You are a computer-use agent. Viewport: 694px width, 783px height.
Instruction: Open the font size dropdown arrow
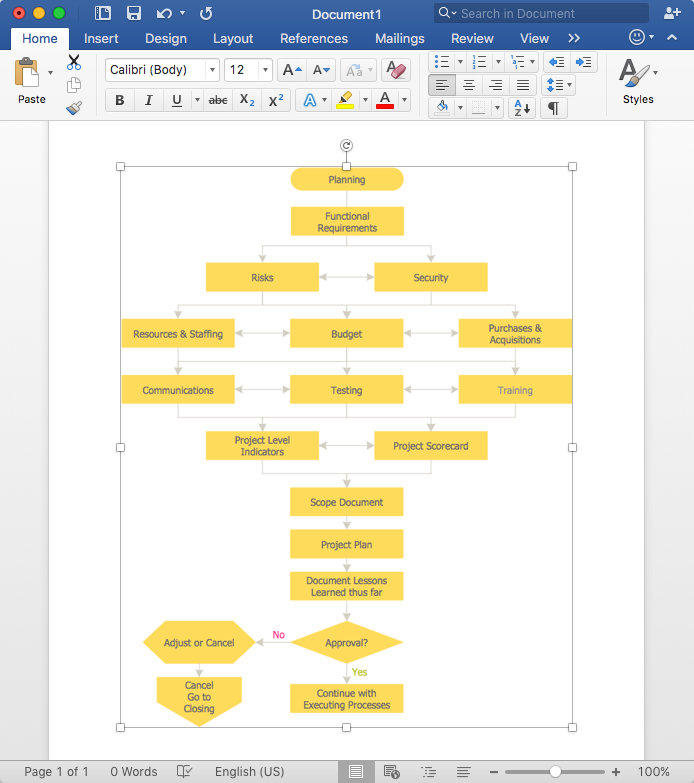265,70
